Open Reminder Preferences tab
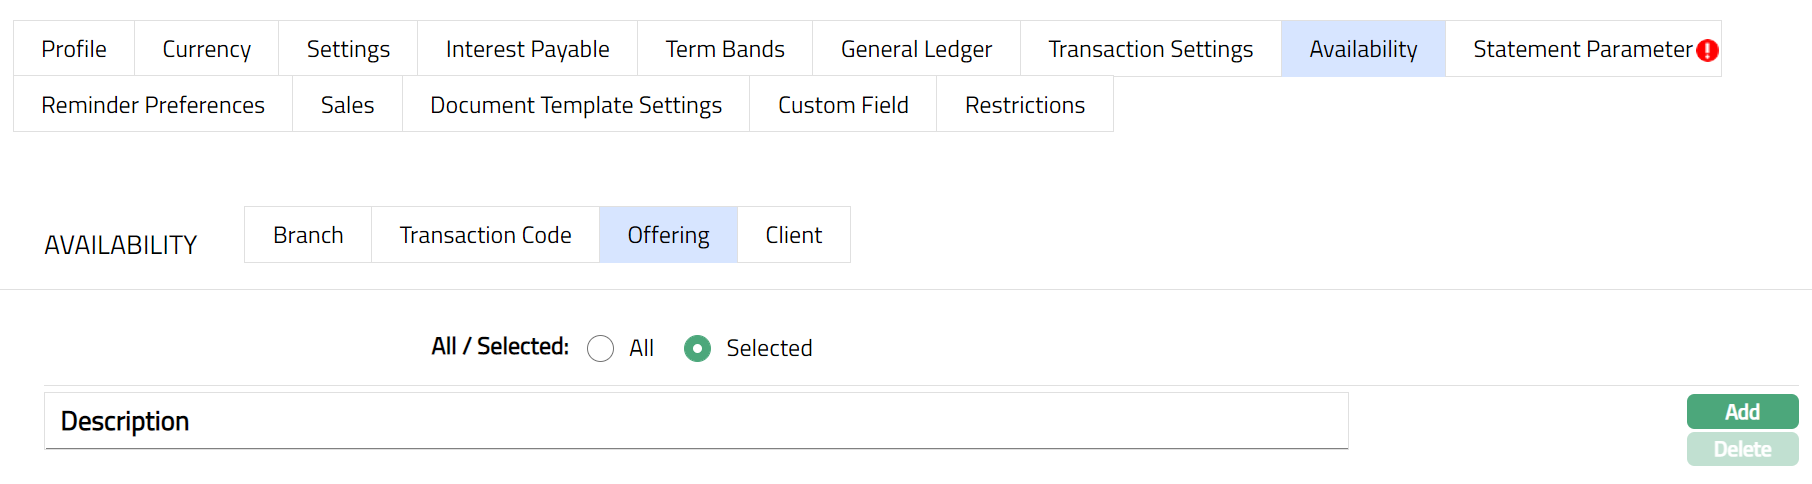The height and width of the screenshot is (484, 1812). [x=153, y=105]
